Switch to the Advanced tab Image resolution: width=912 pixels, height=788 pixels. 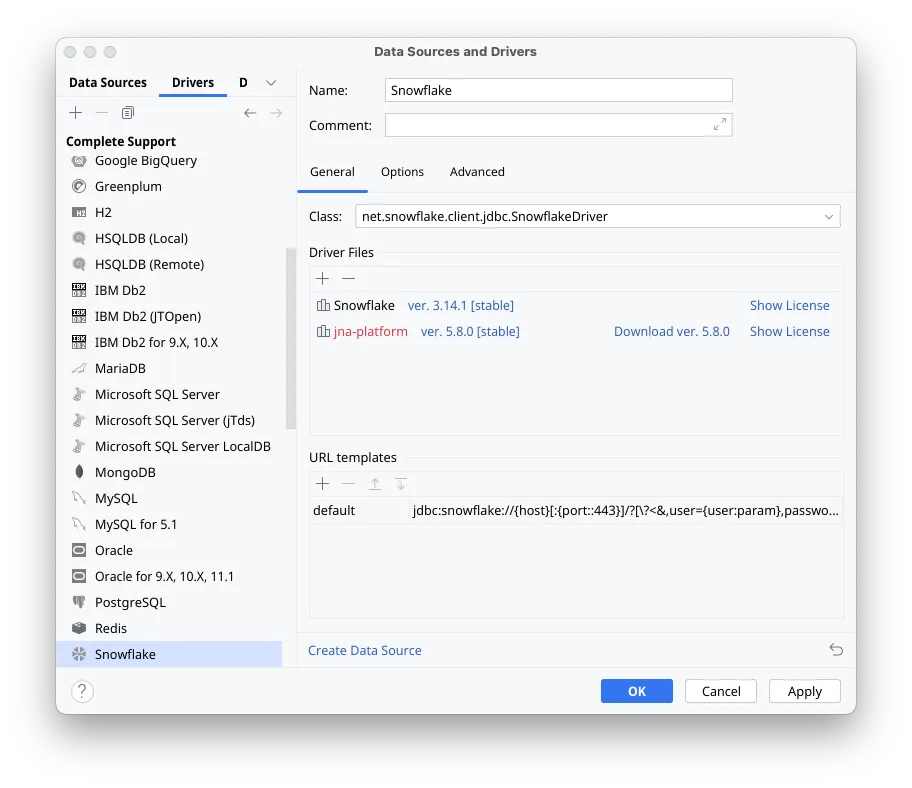pyautogui.click(x=477, y=172)
